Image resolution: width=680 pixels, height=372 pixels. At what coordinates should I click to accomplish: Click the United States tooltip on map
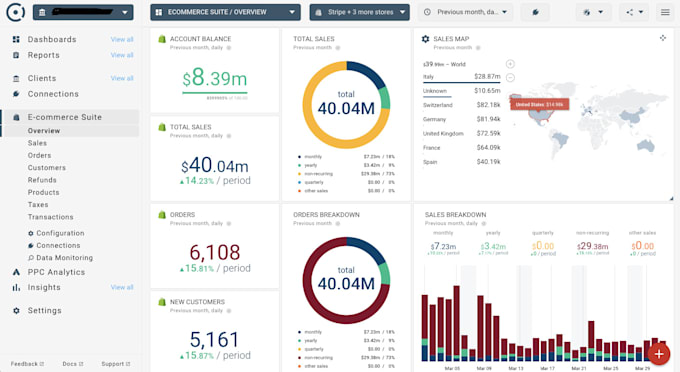pyautogui.click(x=539, y=104)
